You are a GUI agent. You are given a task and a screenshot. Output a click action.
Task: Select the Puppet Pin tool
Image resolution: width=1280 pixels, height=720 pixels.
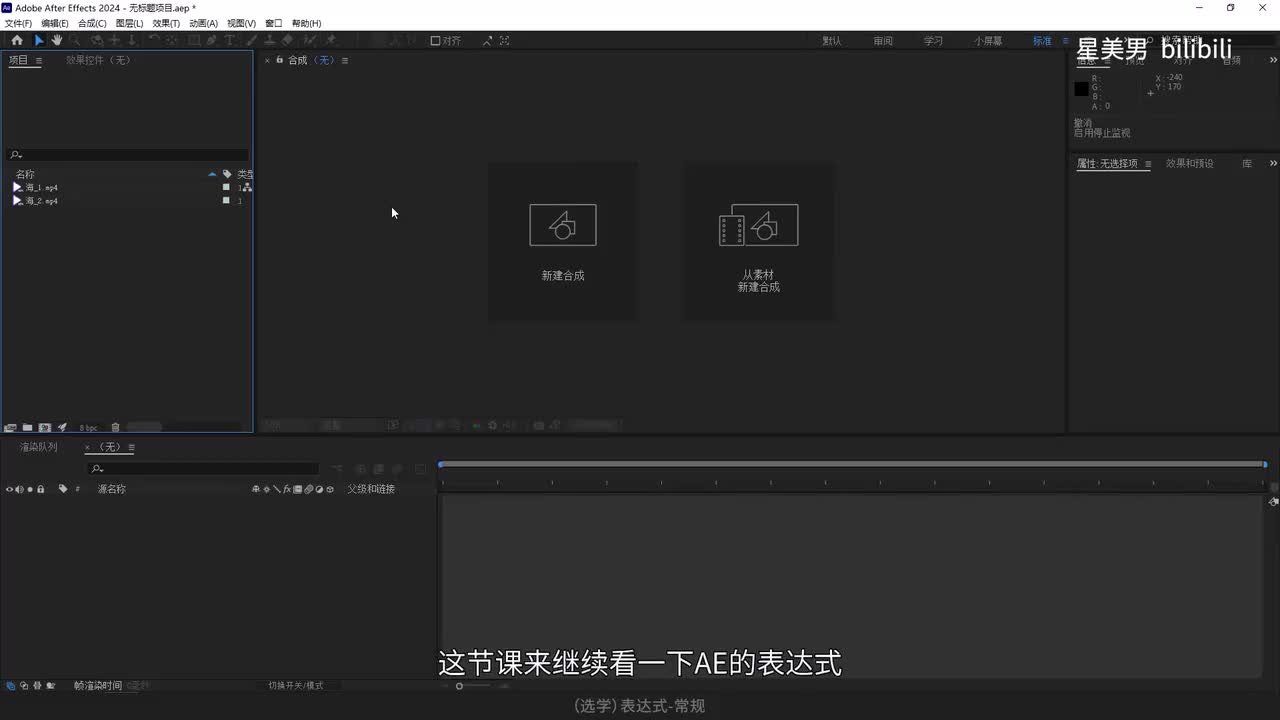[x=330, y=40]
